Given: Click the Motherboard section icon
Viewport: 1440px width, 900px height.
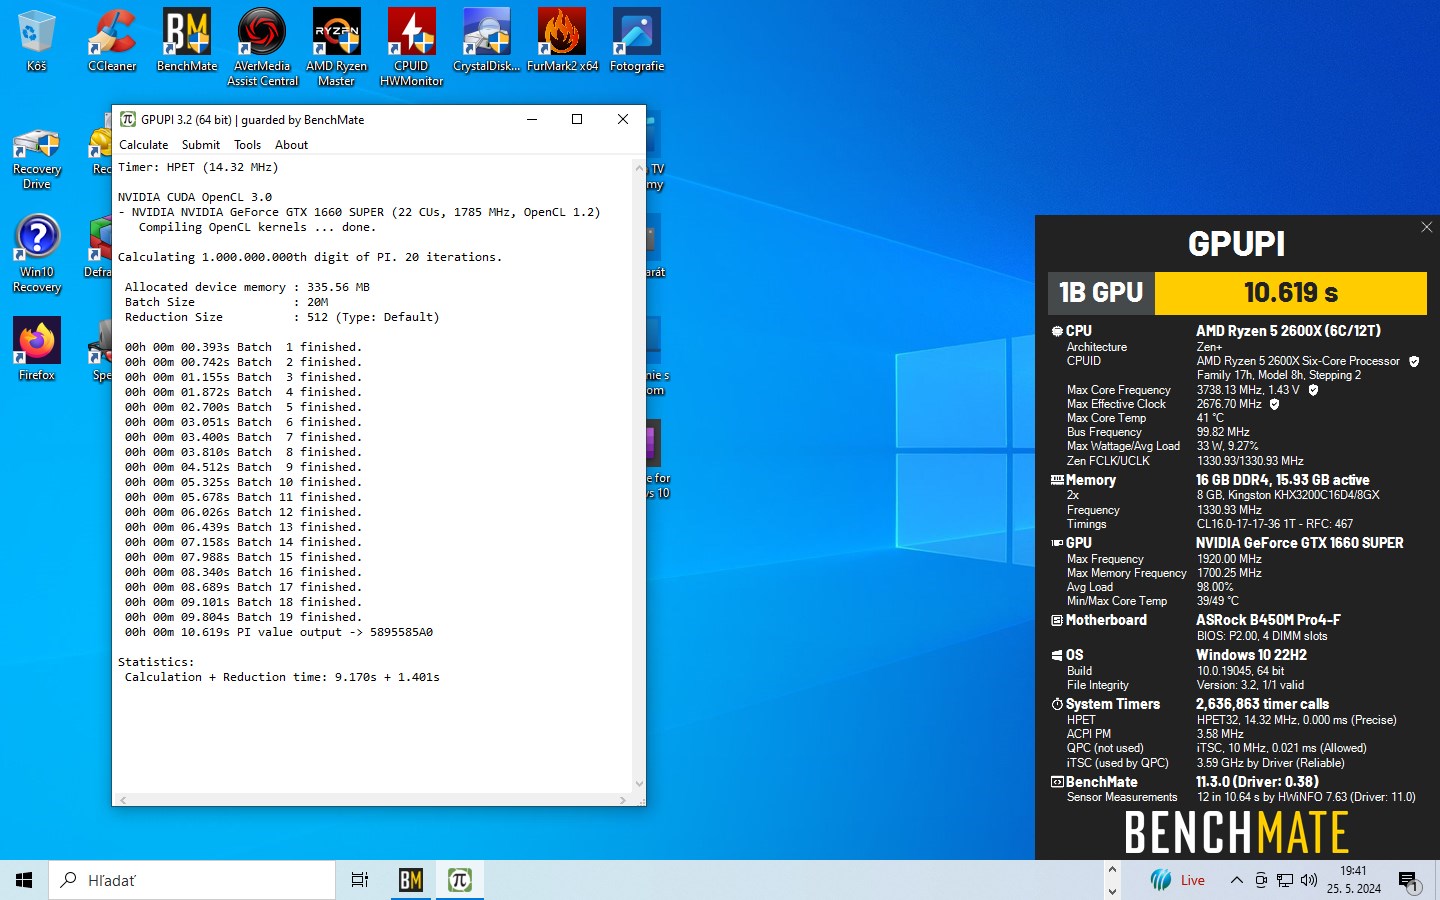Looking at the screenshot, I should pos(1057,620).
